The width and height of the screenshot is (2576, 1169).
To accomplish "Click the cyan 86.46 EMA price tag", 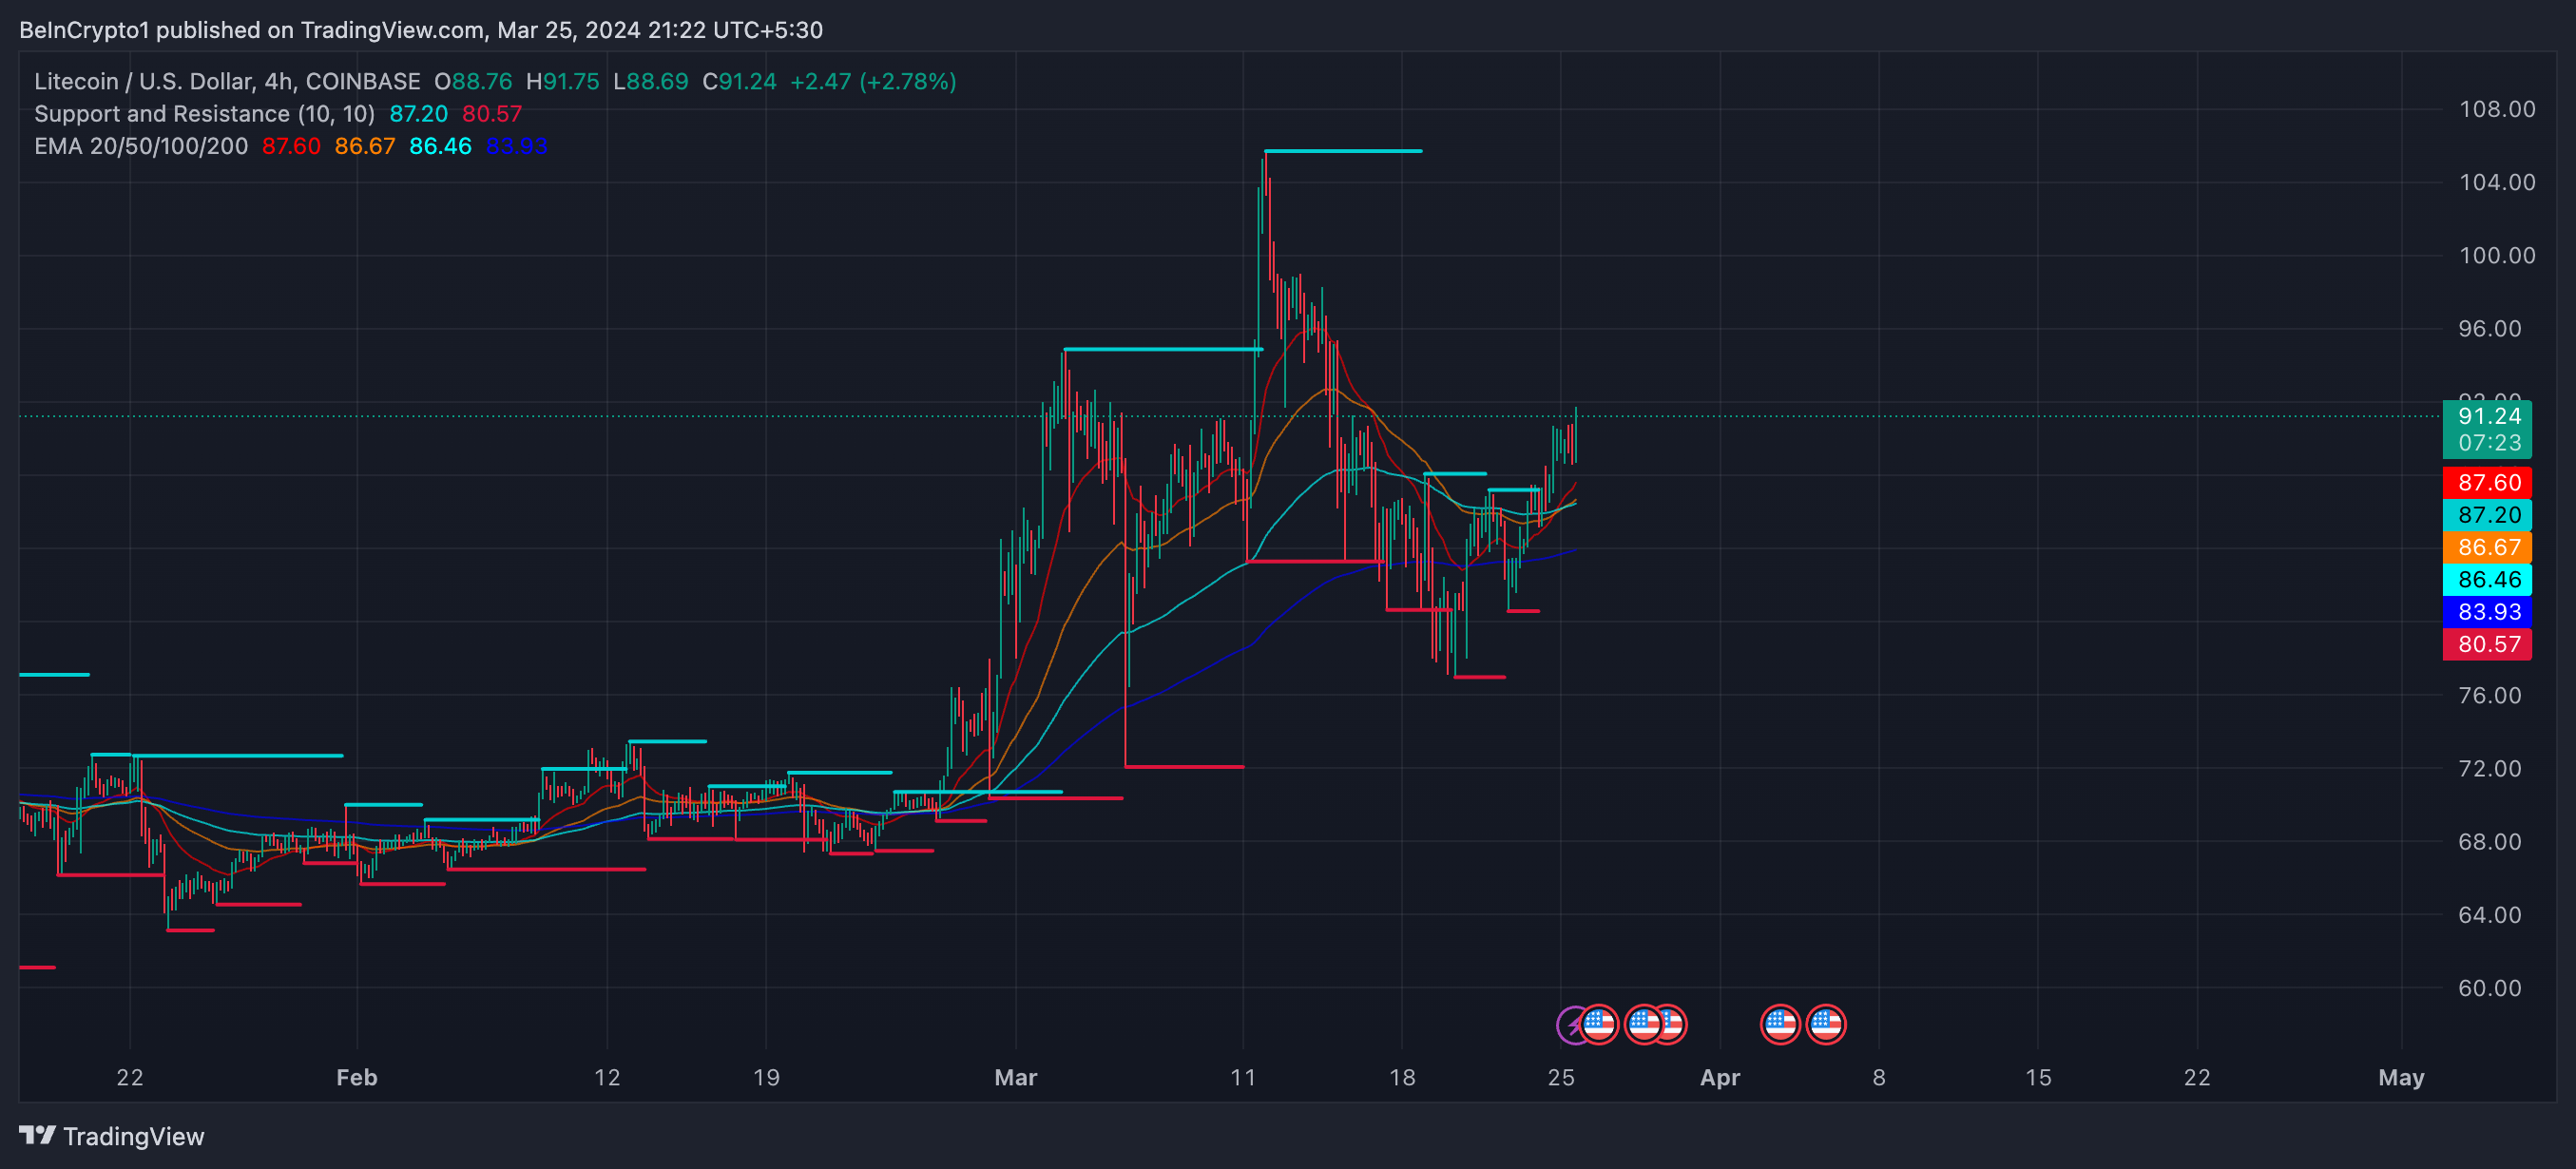I will click(2487, 580).
